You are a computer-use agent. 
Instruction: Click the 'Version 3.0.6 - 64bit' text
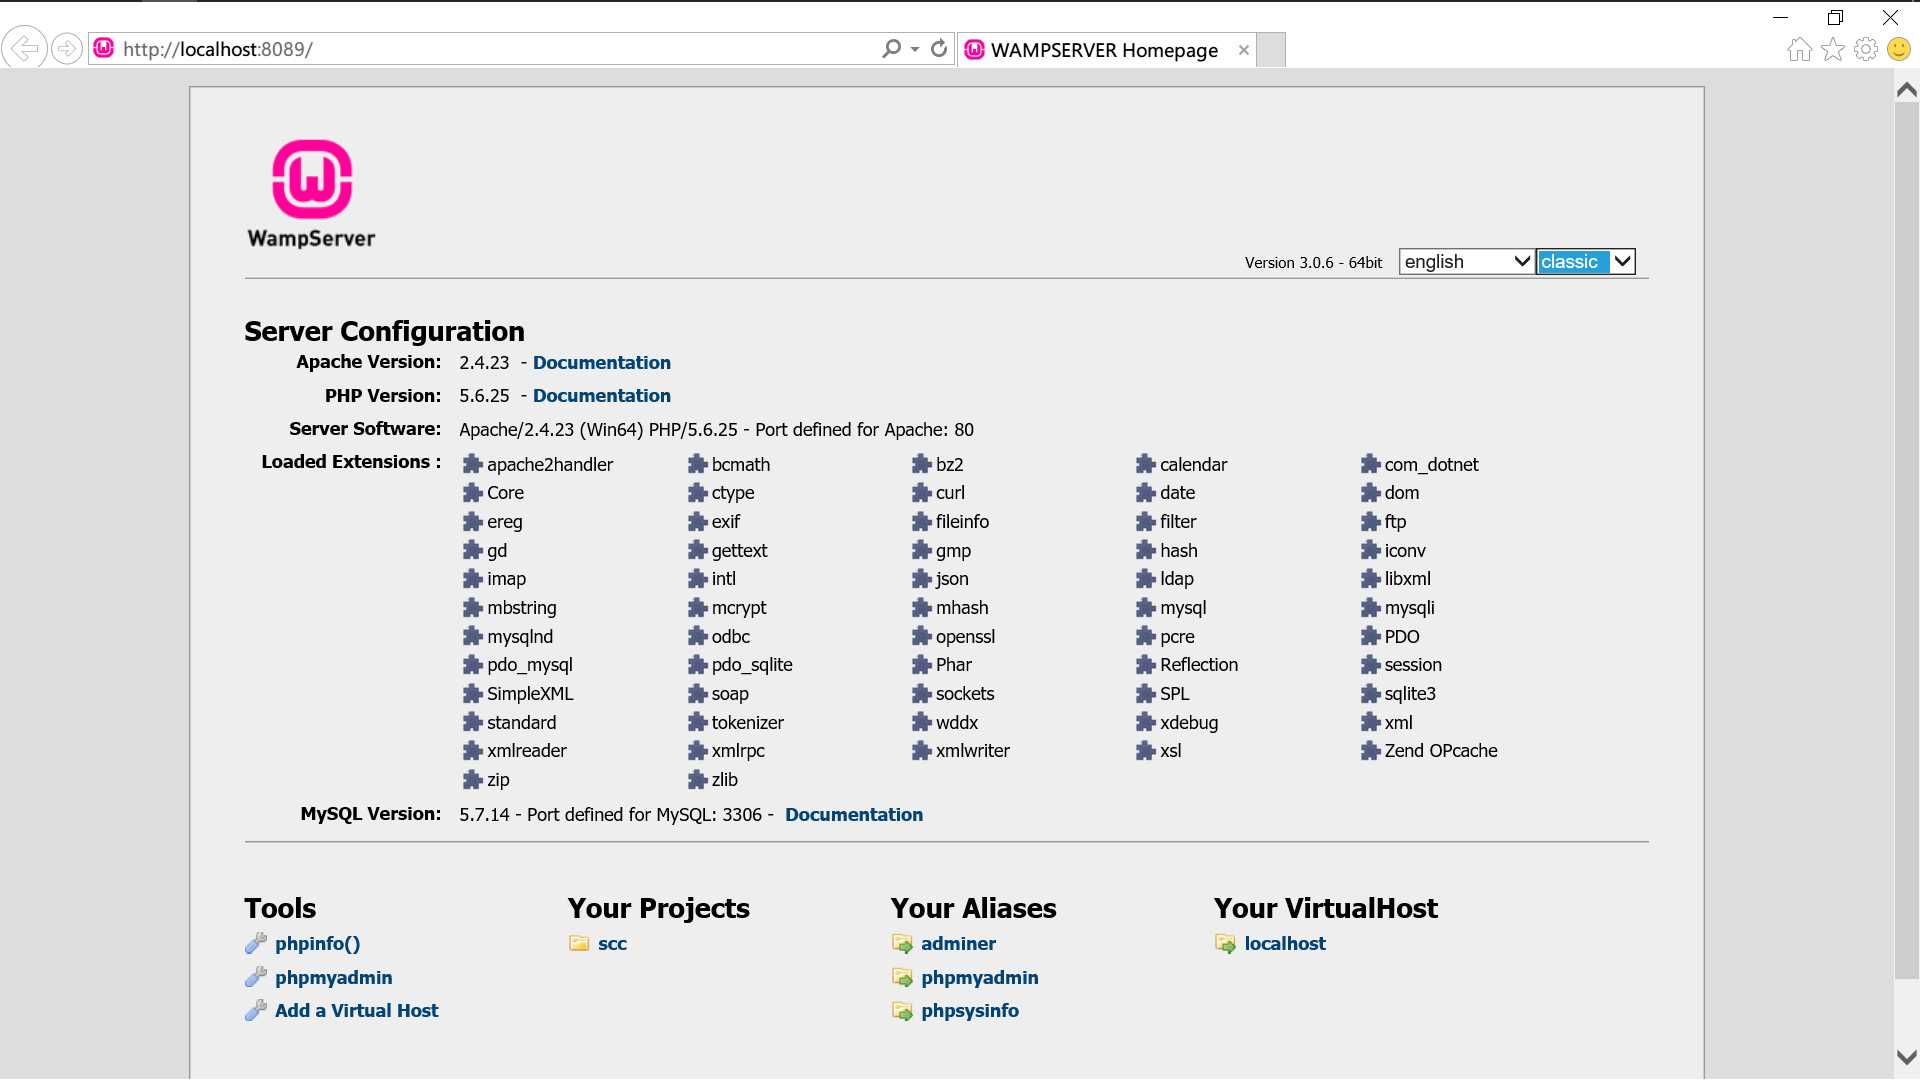[1313, 262]
